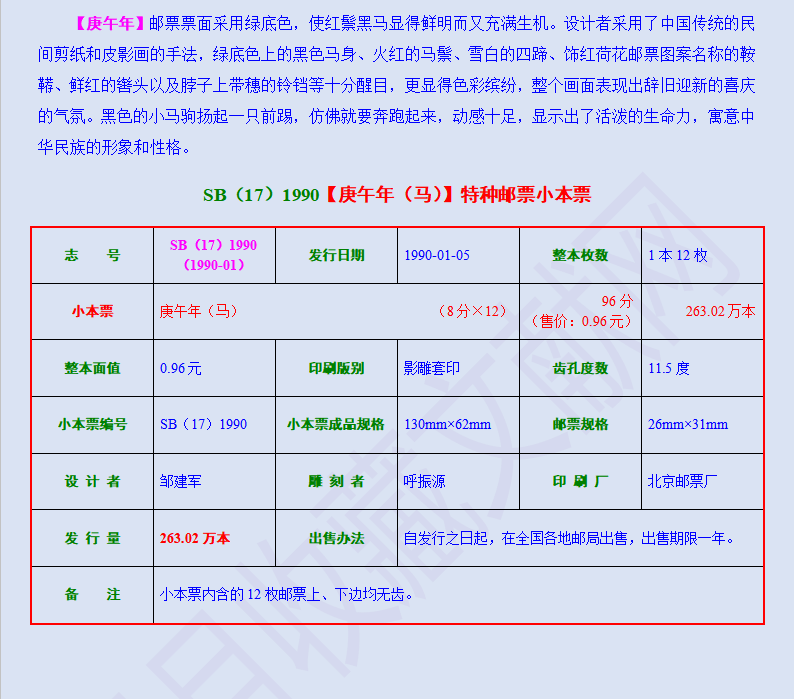The height and width of the screenshot is (699, 794).
Task: Click the 出售办法 label cell
Action: pyautogui.click(x=336, y=538)
